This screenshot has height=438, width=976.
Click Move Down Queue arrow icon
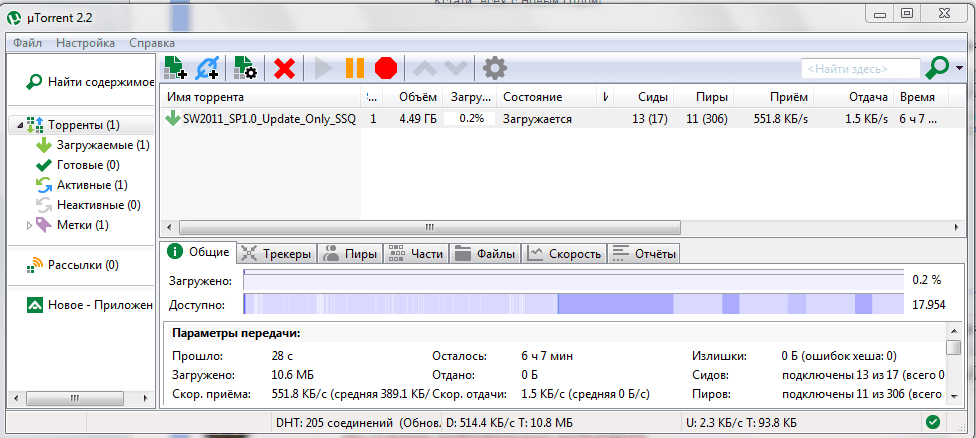[x=456, y=68]
